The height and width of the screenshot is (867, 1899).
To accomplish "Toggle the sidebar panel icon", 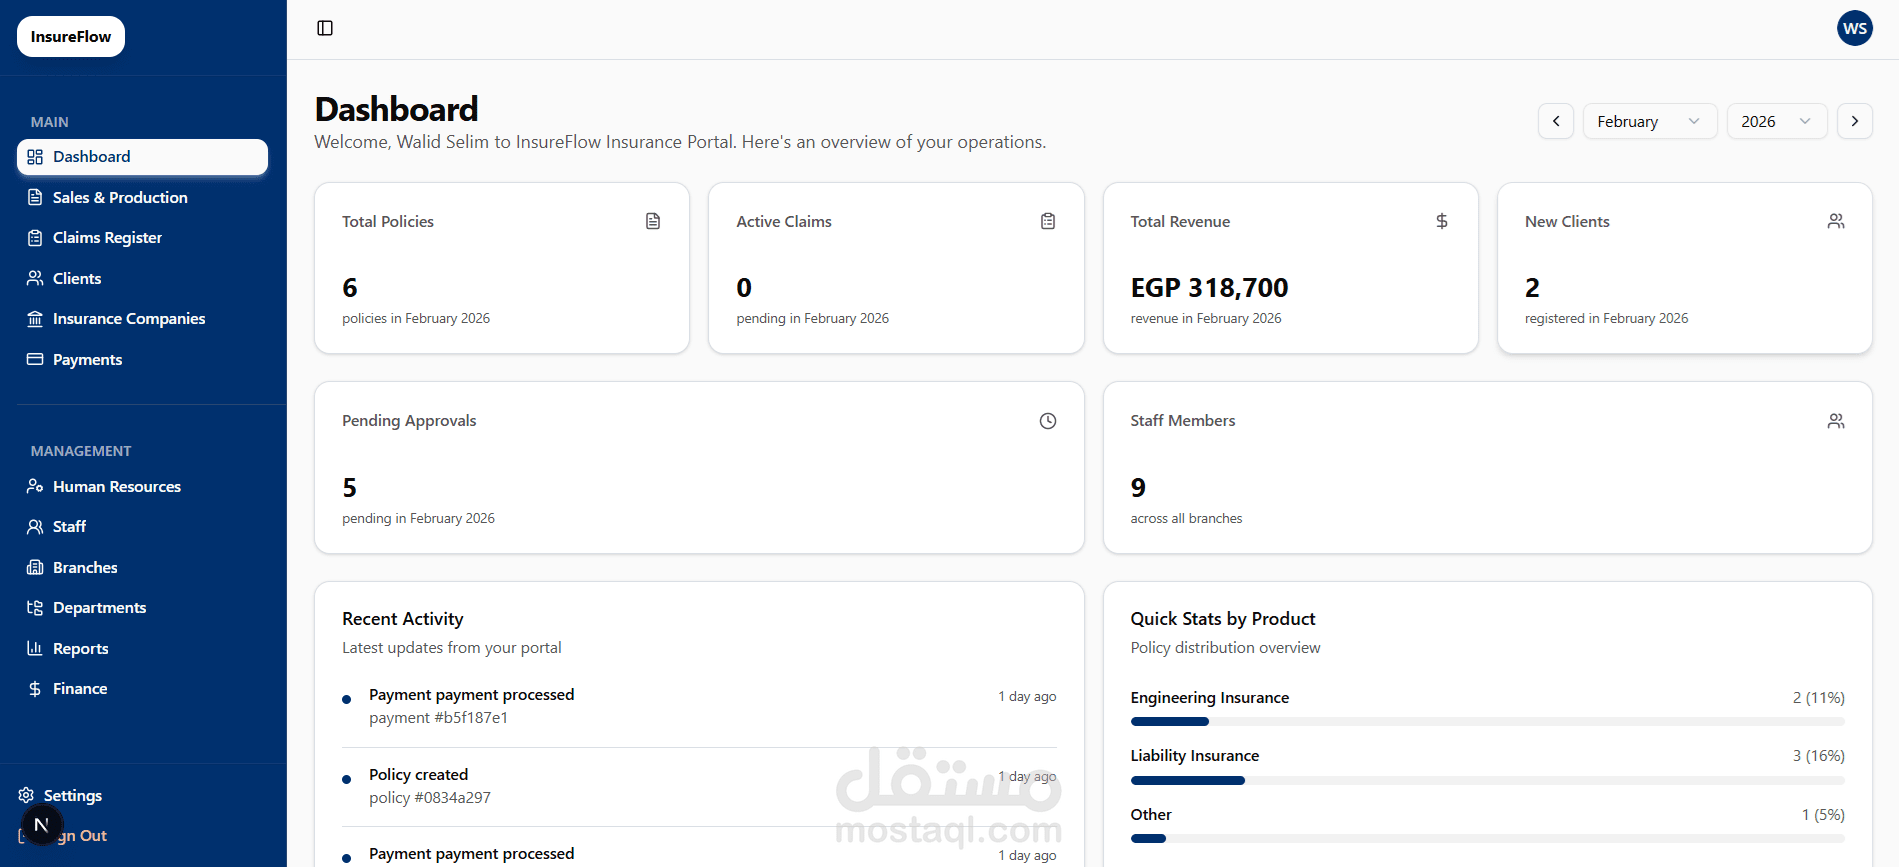I will (325, 28).
